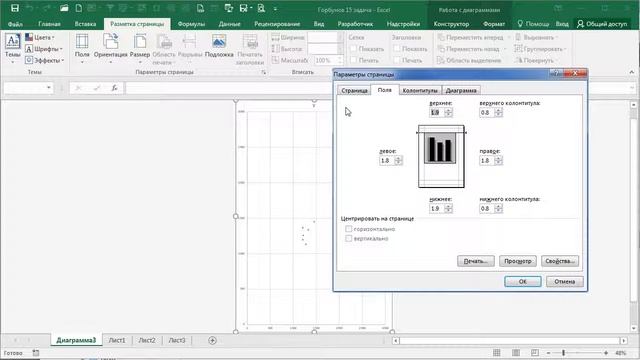Open the Ориентация page orientation menu

111,49
